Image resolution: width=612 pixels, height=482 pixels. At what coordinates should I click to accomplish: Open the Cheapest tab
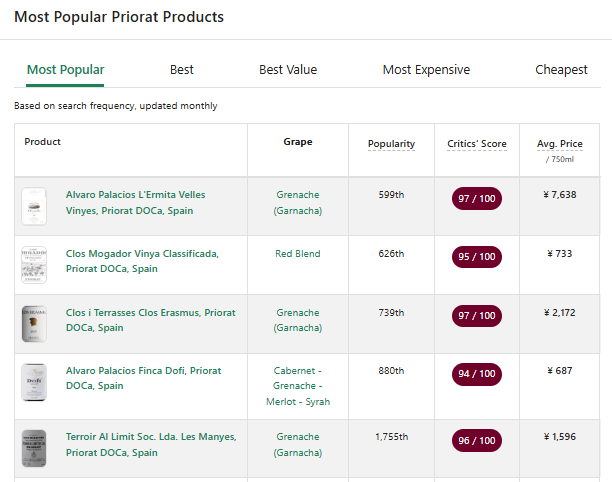pyautogui.click(x=561, y=70)
